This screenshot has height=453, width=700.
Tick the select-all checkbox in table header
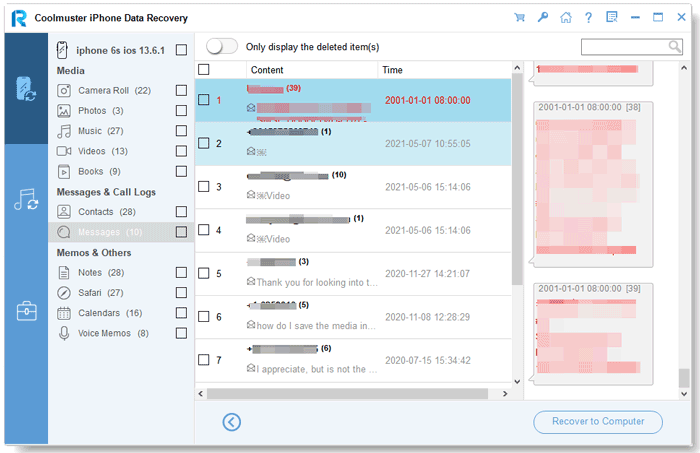(x=204, y=70)
